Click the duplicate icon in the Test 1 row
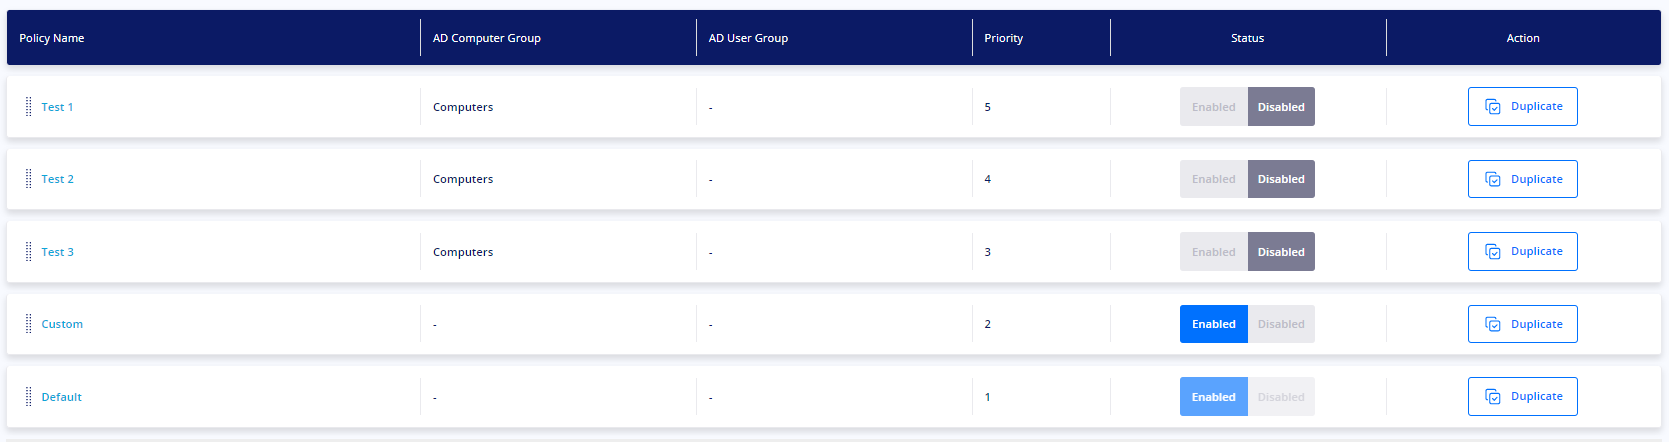Image resolution: width=1669 pixels, height=442 pixels. 1493,107
